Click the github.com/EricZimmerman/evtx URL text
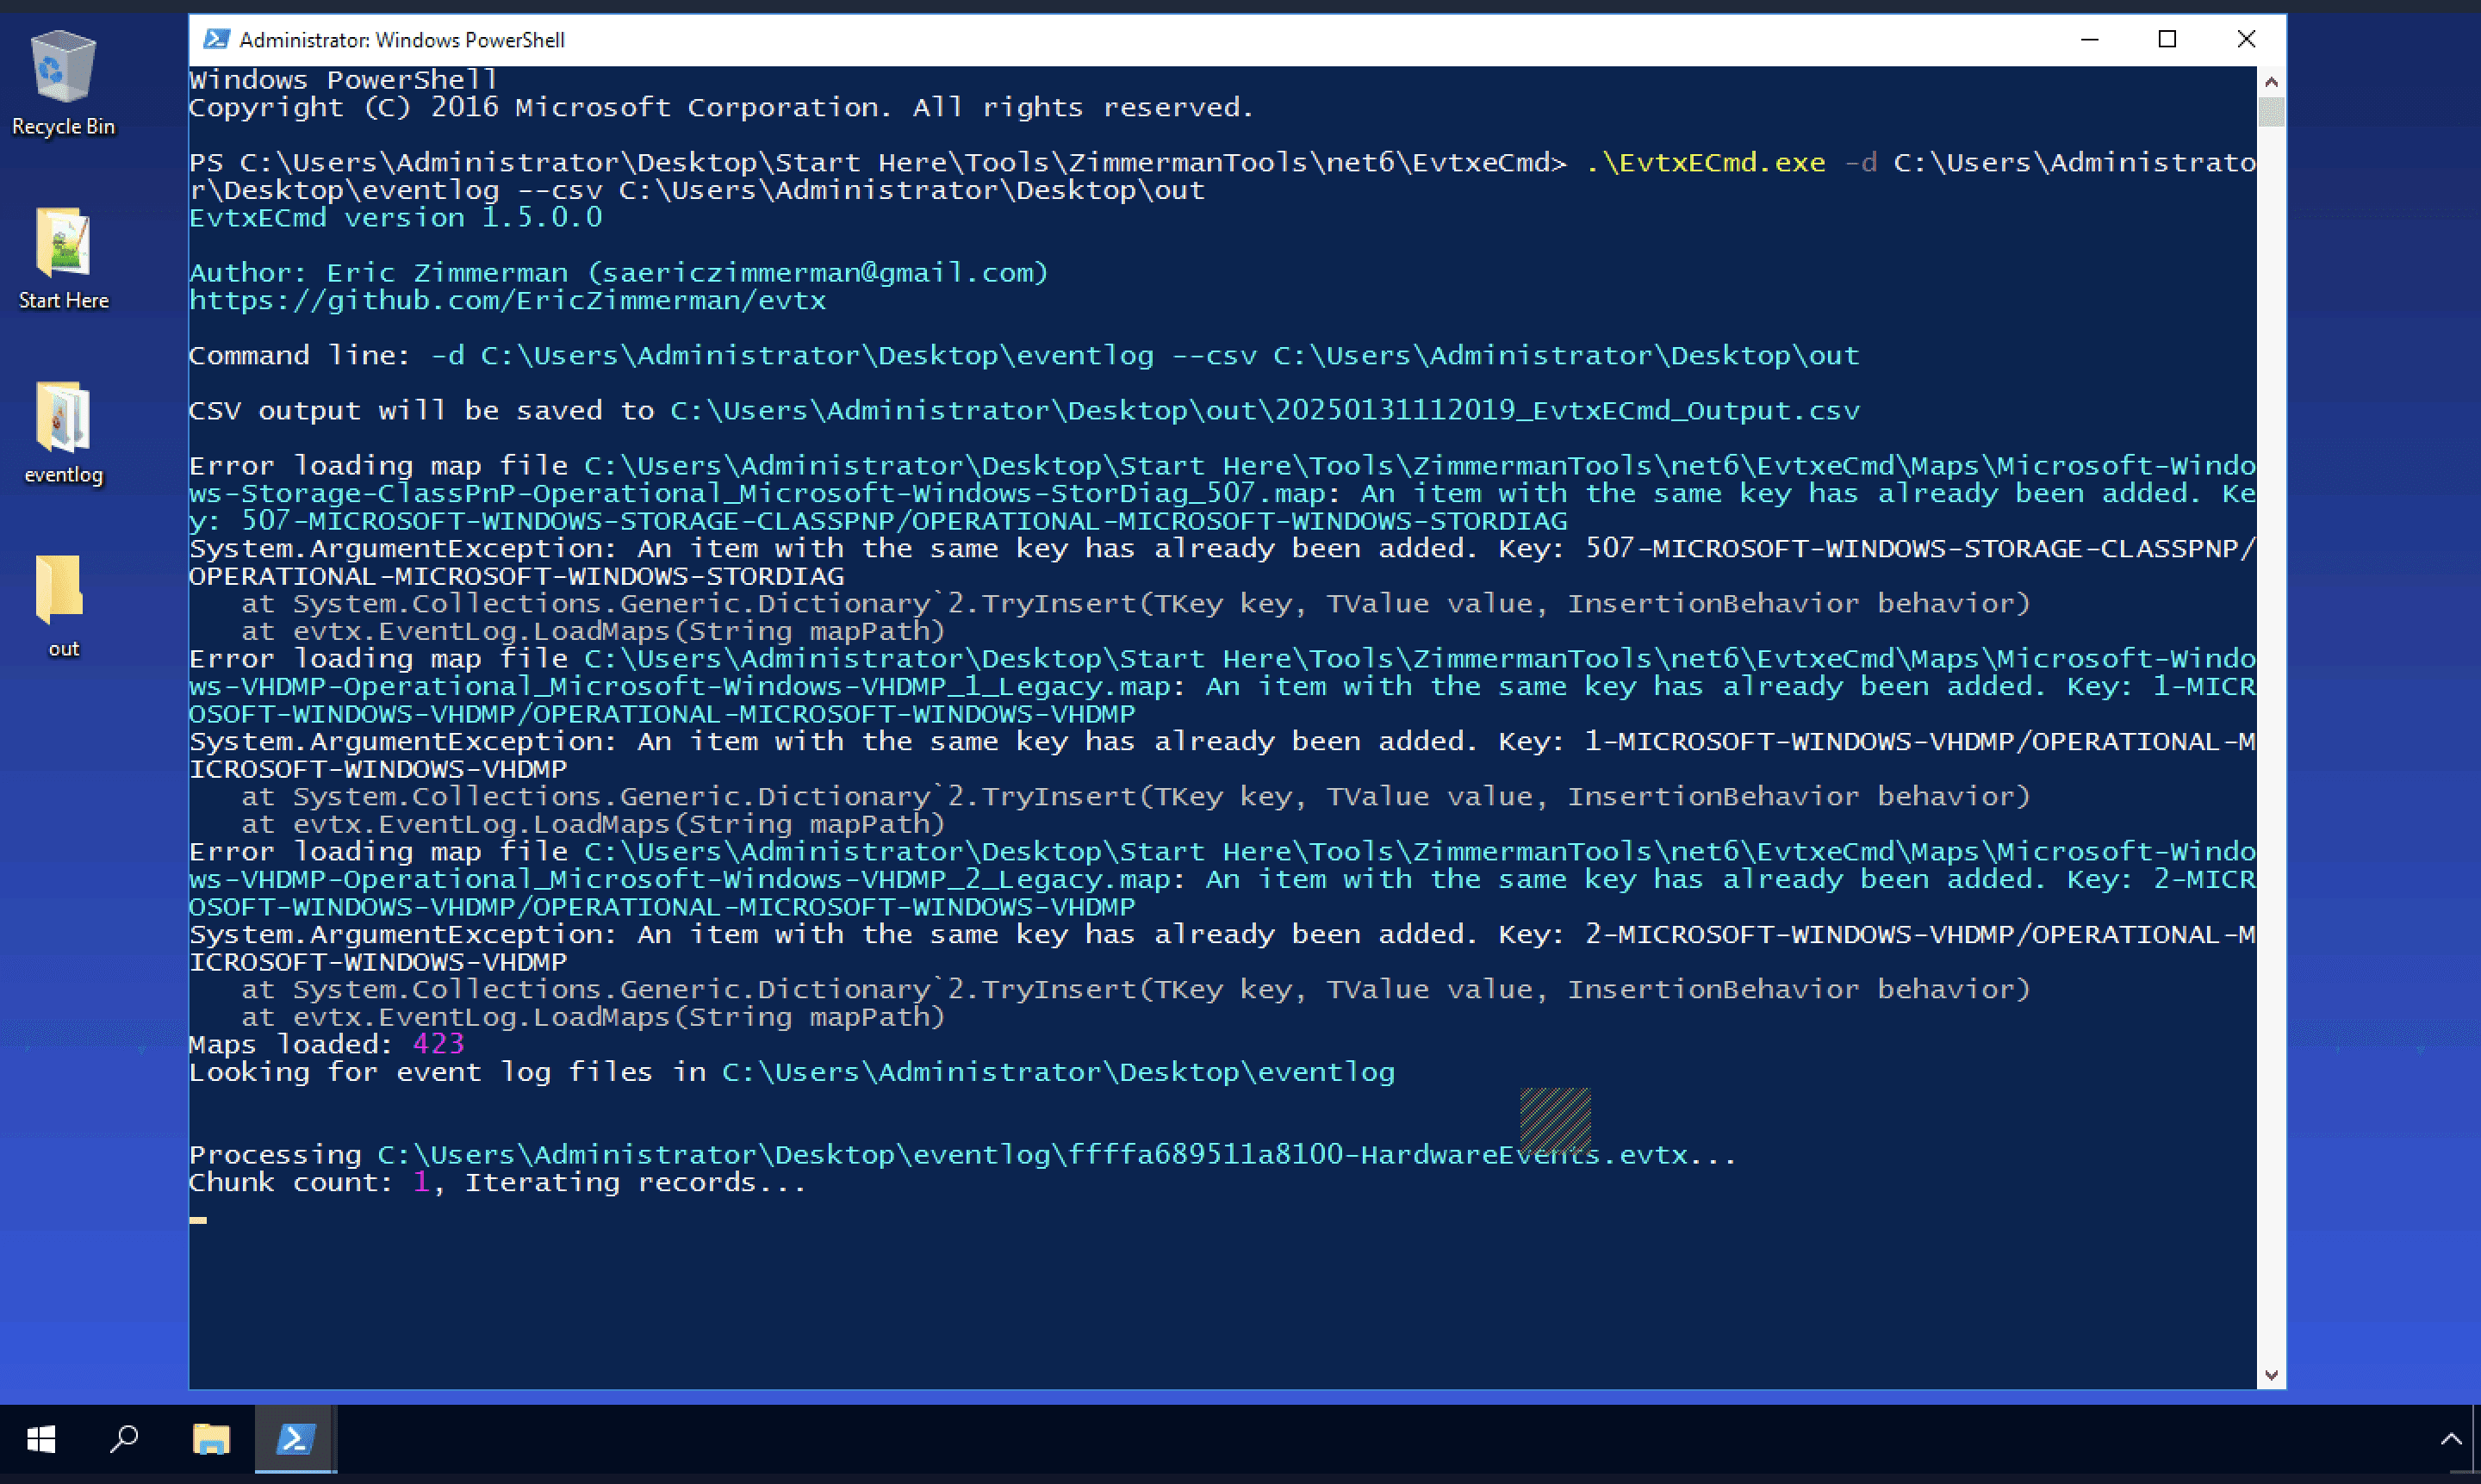This screenshot has height=1484, width=2481. [507, 301]
